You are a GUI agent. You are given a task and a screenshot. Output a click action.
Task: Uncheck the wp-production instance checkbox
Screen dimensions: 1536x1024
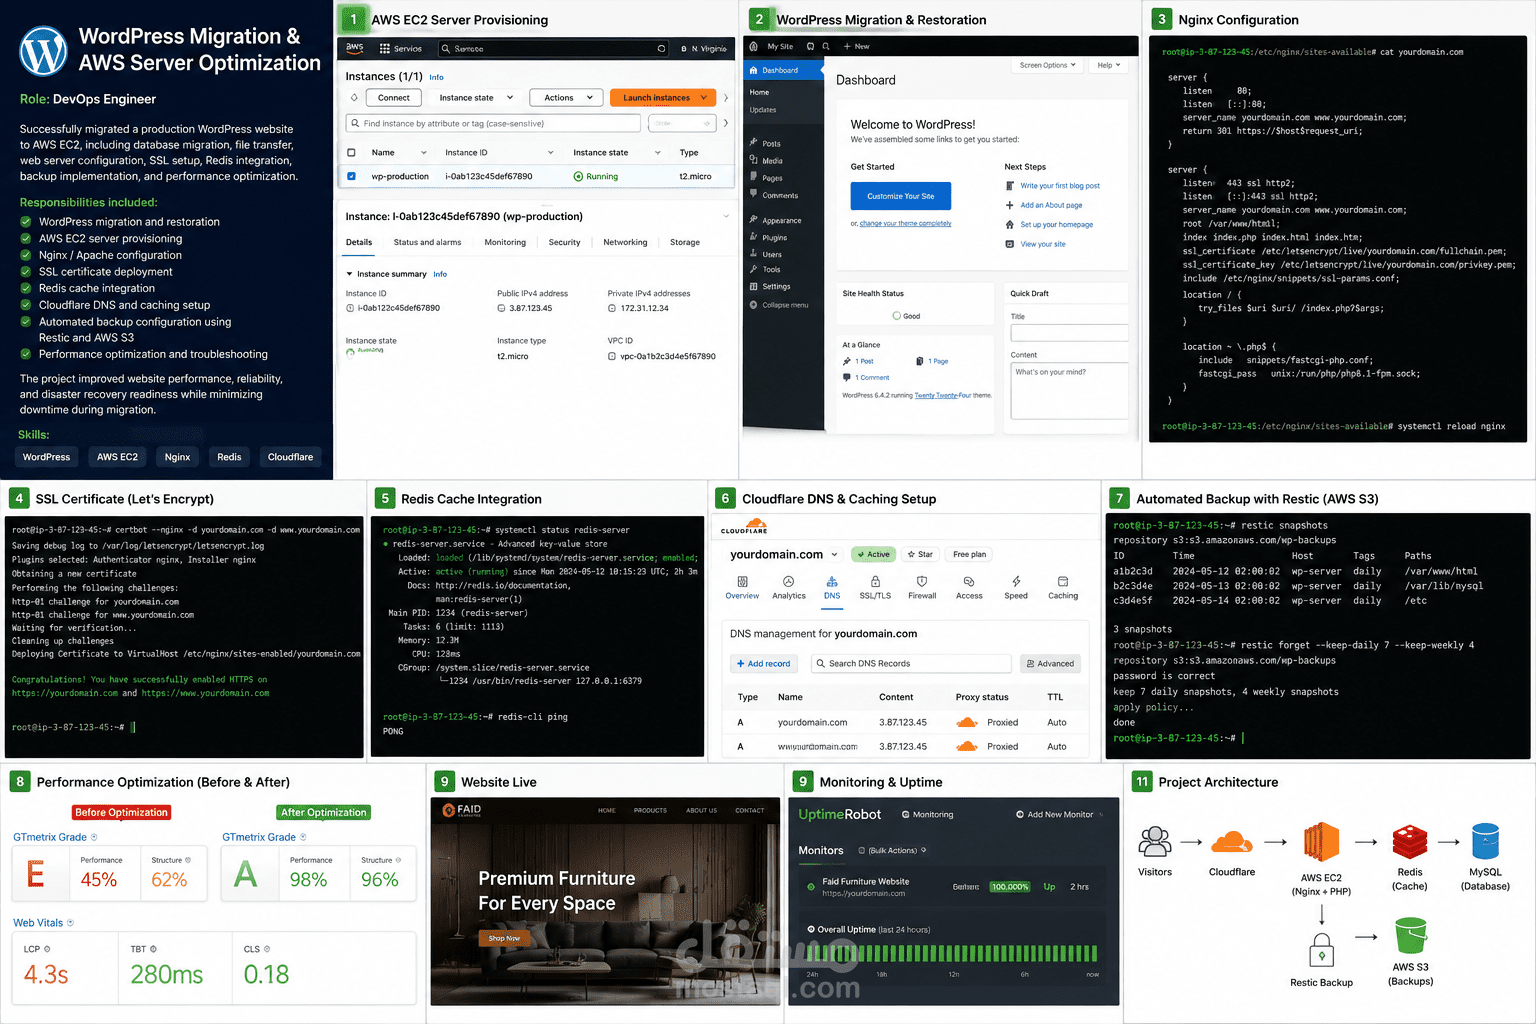pos(351,176)
